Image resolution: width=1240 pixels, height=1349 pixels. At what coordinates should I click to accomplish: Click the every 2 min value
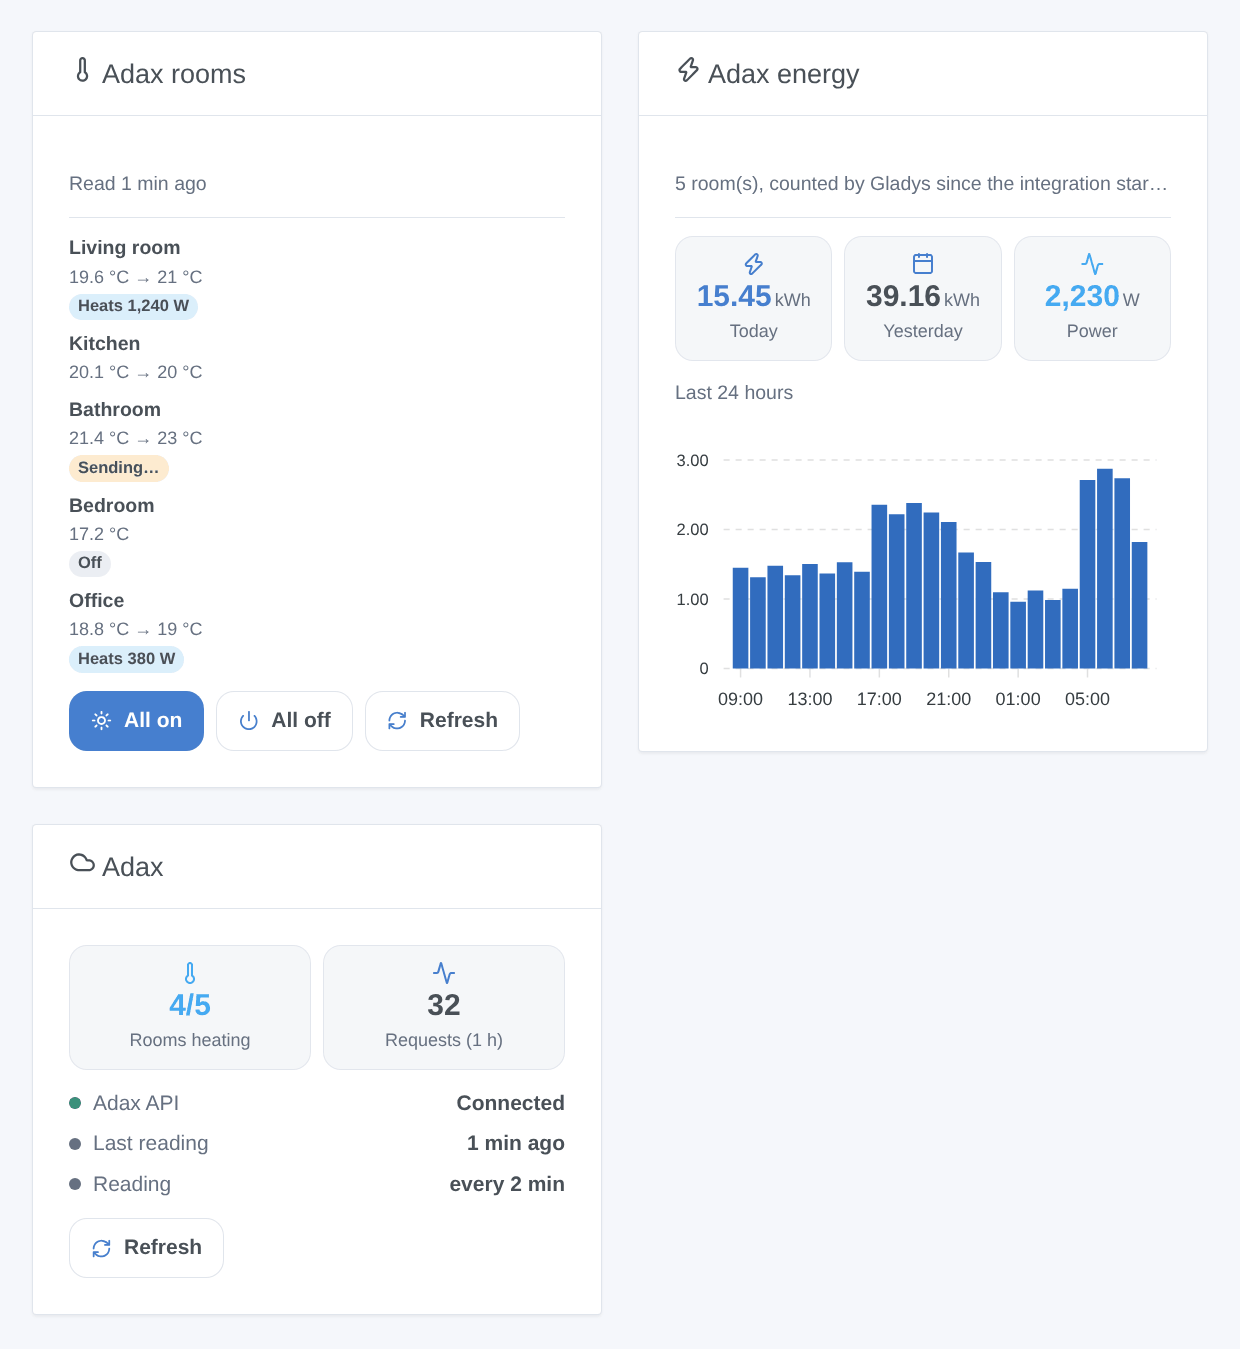[x=507, y=1184]
